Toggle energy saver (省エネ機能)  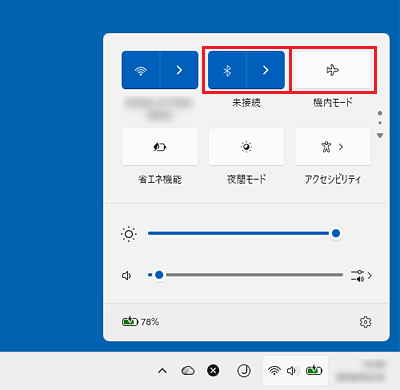click(160, 147)
